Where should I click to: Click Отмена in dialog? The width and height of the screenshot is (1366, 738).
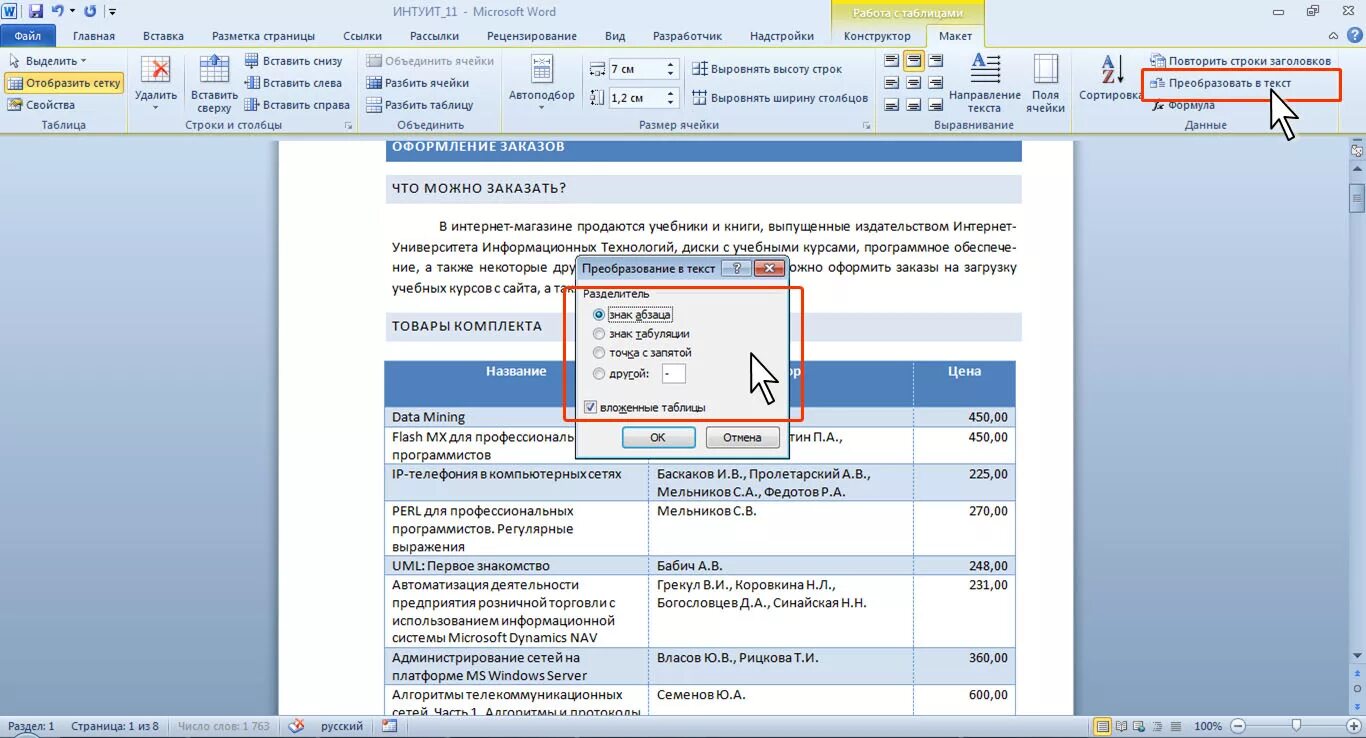742,437
